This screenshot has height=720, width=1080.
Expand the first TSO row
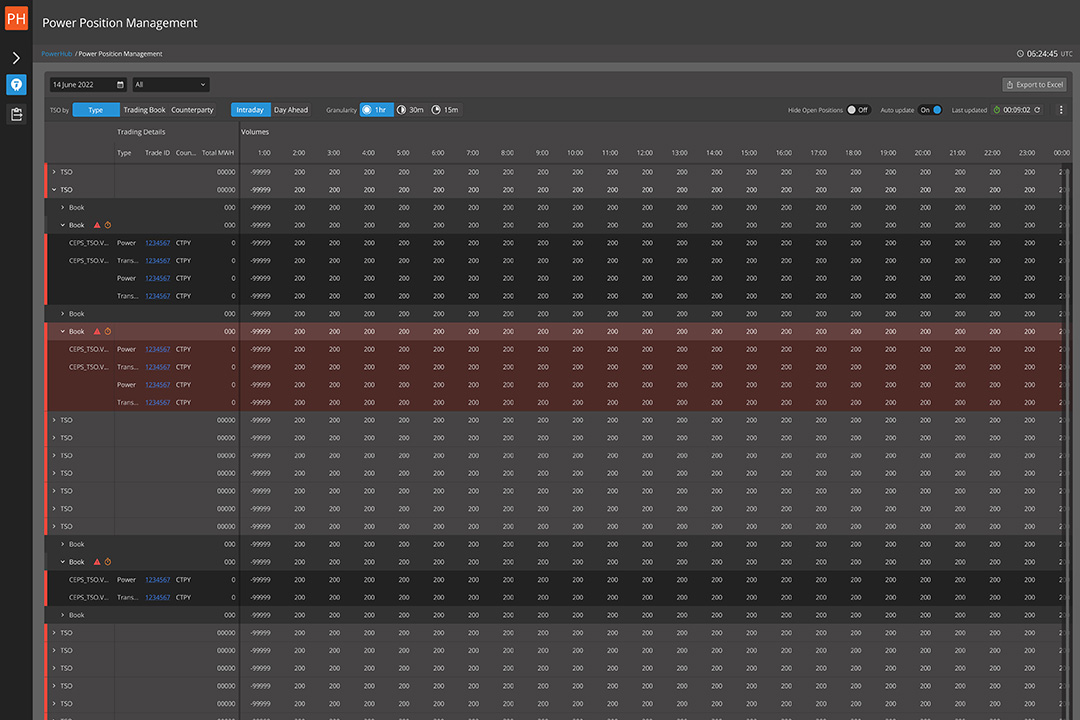pos(54,172)
